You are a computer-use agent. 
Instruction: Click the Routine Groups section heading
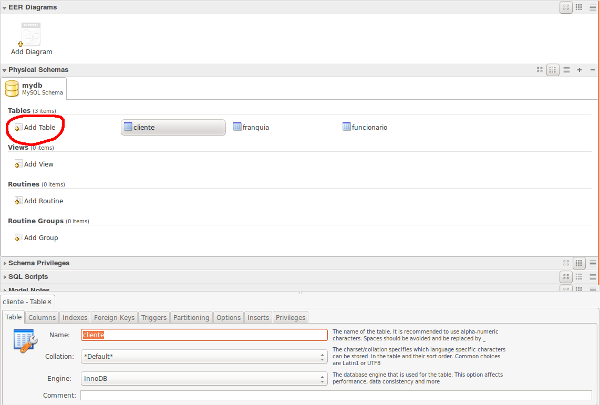36,221
